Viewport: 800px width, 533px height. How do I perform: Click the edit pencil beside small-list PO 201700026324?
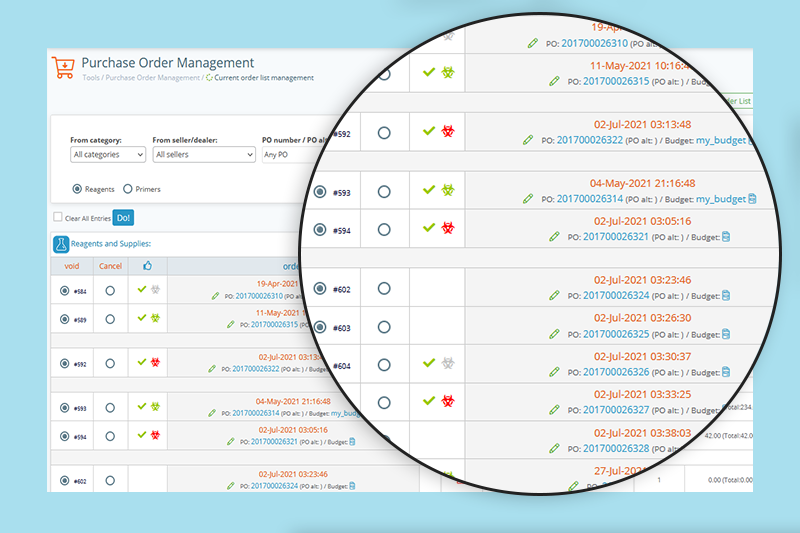pos(231,486)
